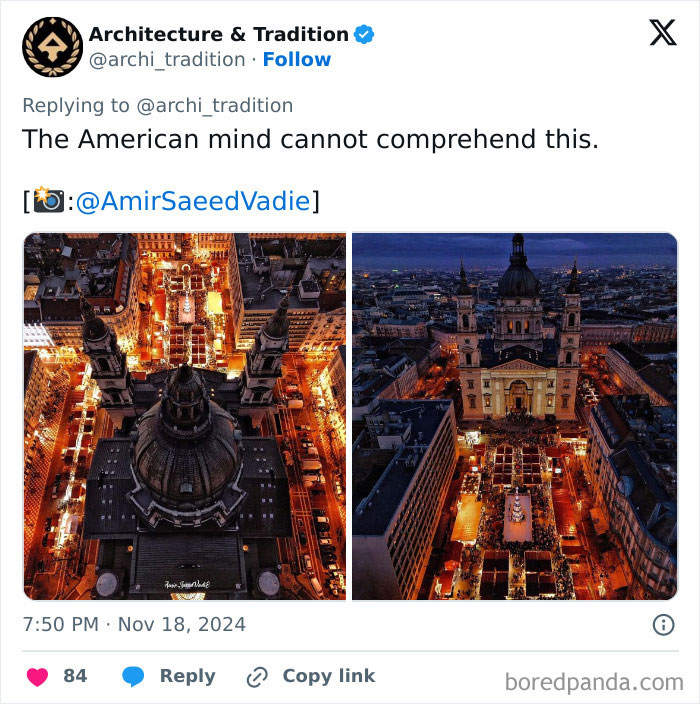Image resolution: width=700 pixels, height=704 pixels.
Task: Click the camera flash emoji
Action: click(x=48, y=199)
